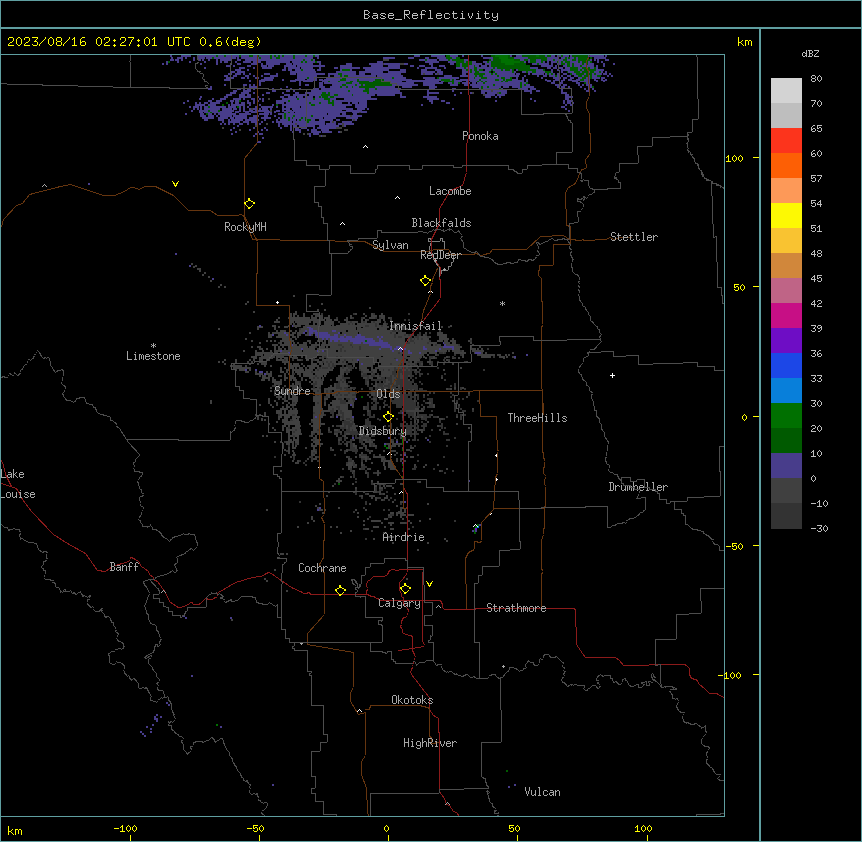Select the Calgary city label

[x=399, y=603]
